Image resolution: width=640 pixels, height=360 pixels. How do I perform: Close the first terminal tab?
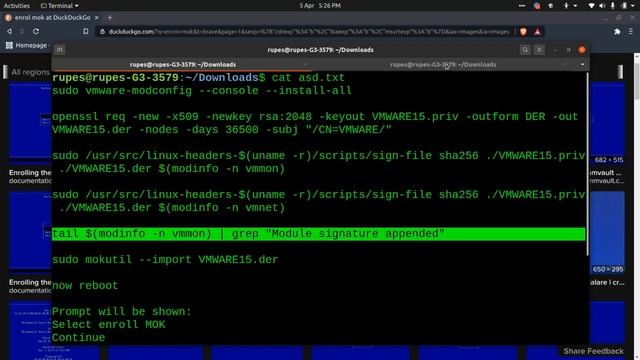[305, 64]
